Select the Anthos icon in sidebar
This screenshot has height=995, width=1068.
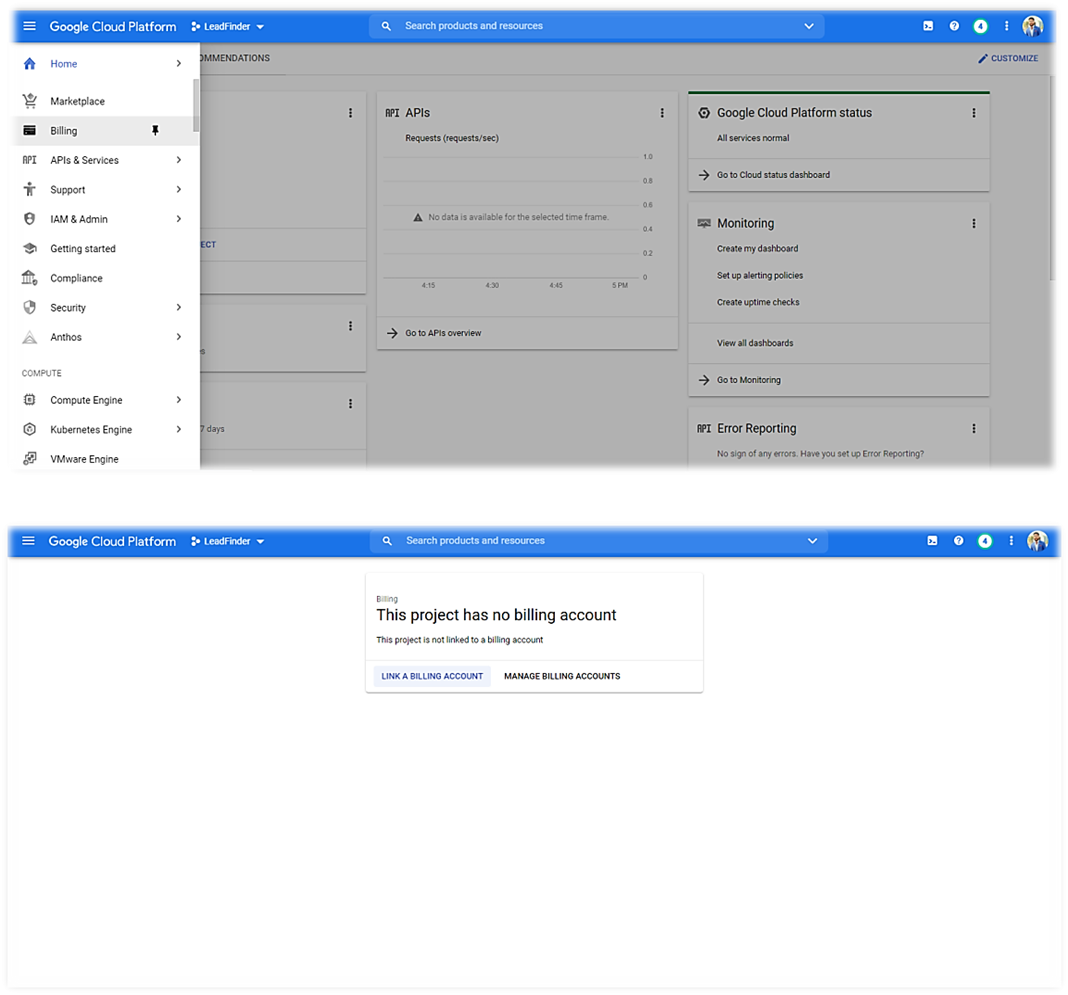[30, 338]
